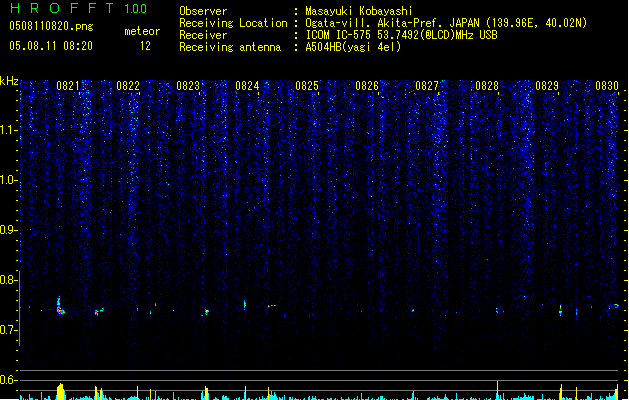Click the 'meteor' label

(142, 31)
